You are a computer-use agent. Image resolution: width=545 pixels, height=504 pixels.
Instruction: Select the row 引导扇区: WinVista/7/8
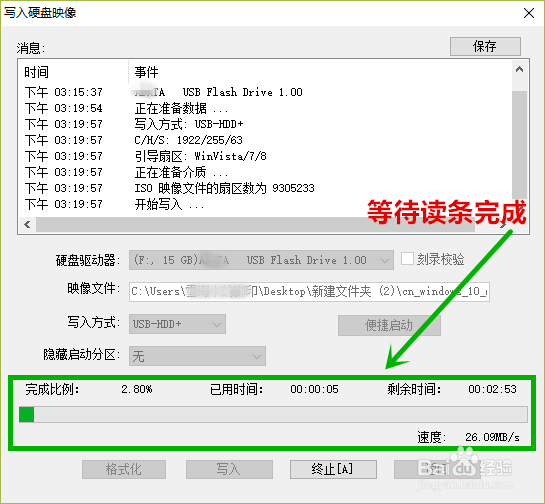266,156
